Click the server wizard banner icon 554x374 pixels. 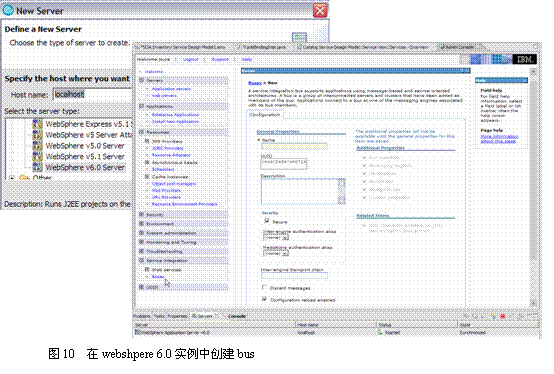(x=299, y=37)
